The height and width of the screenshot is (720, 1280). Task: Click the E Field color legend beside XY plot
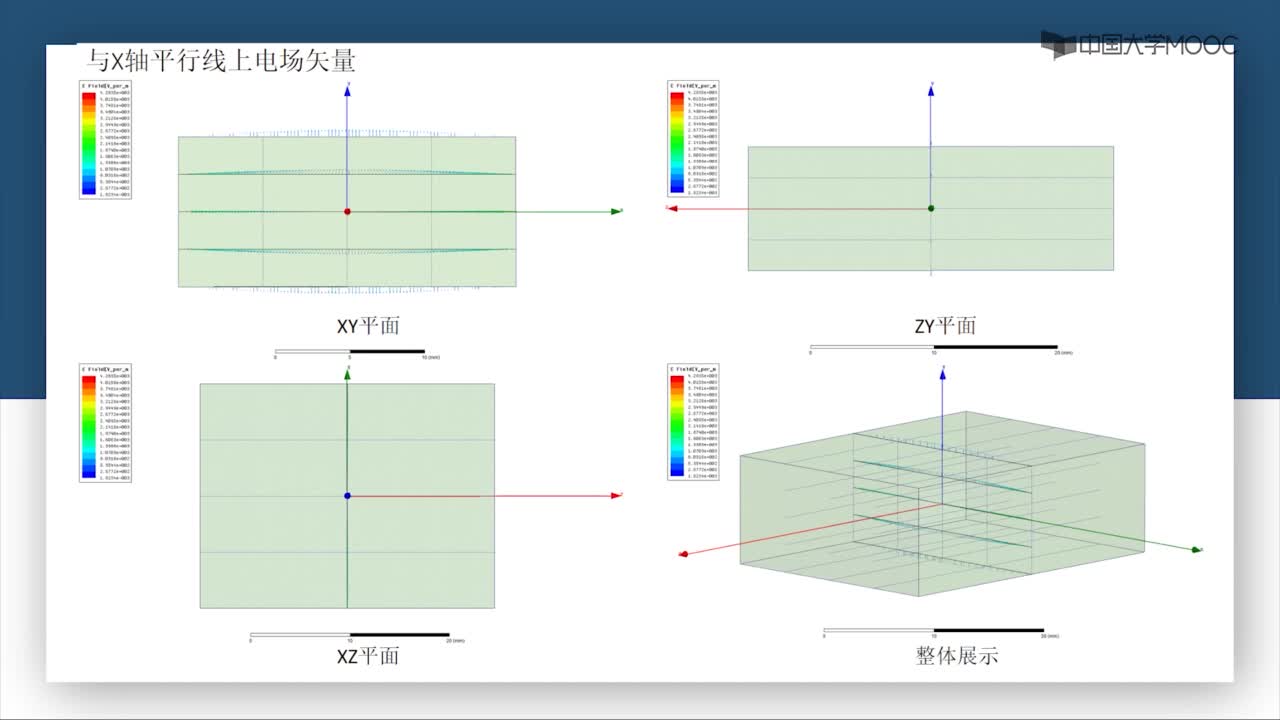(105, 140)
